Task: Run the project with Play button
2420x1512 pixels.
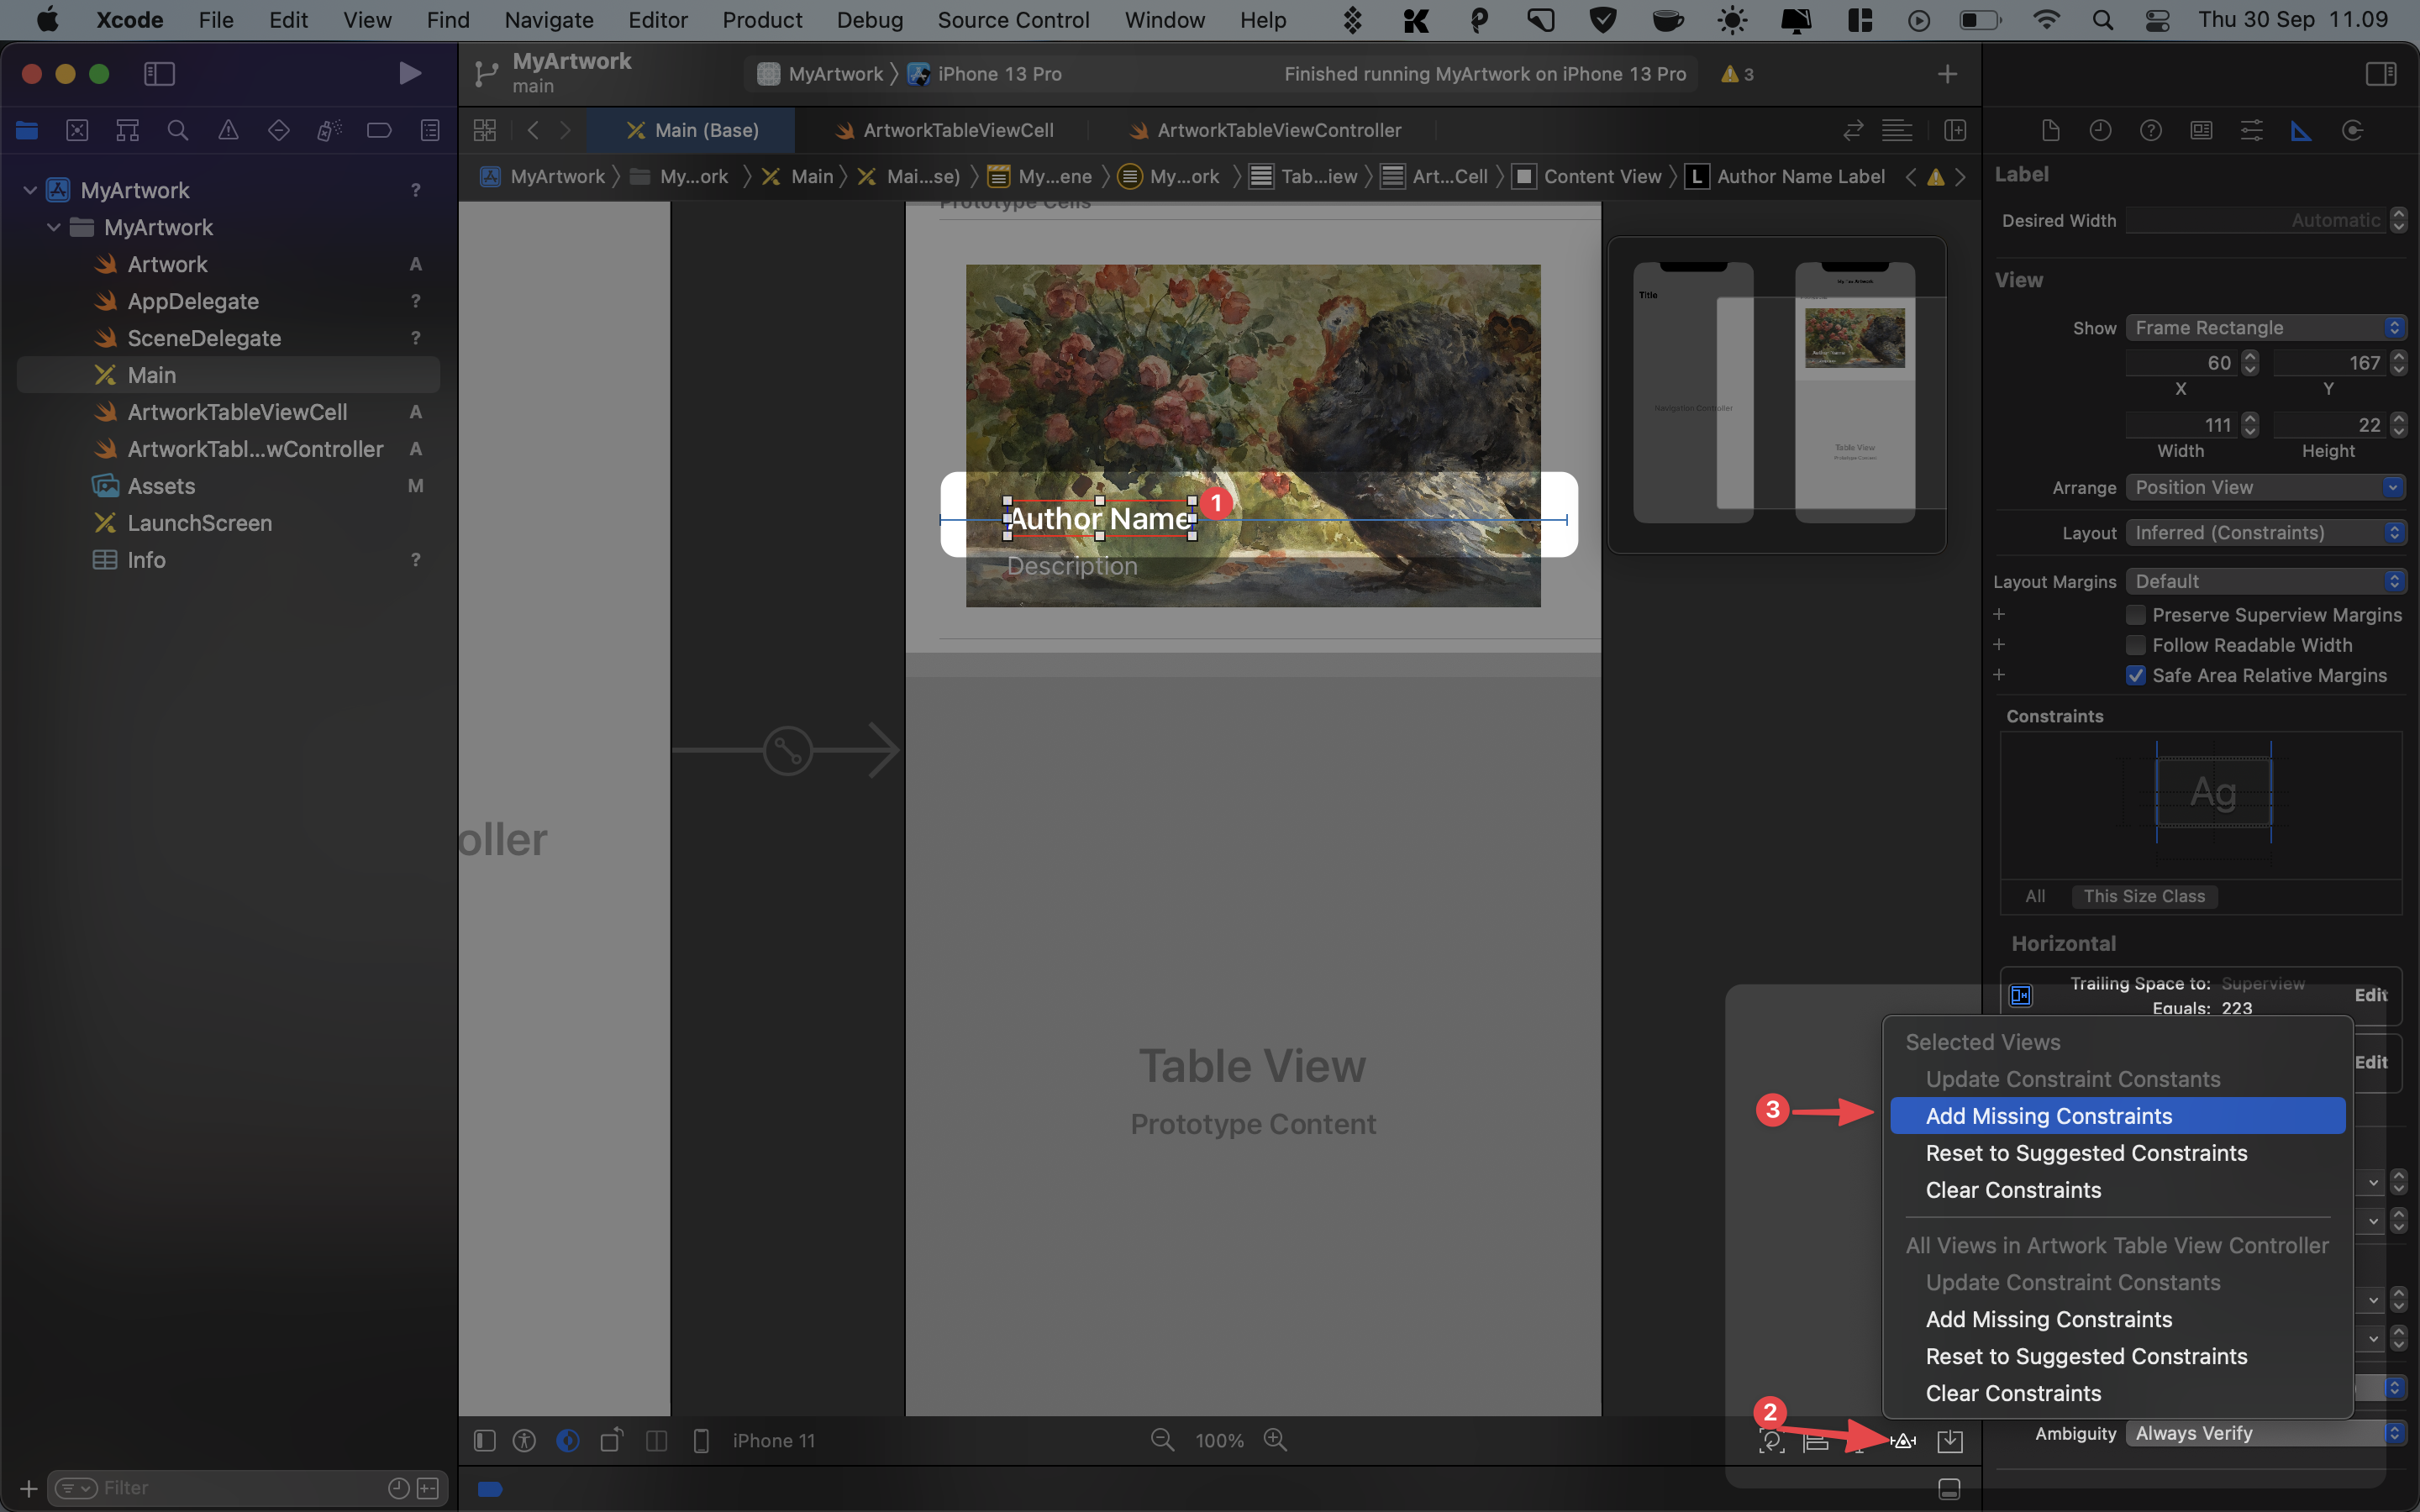Action: (409, 73)
